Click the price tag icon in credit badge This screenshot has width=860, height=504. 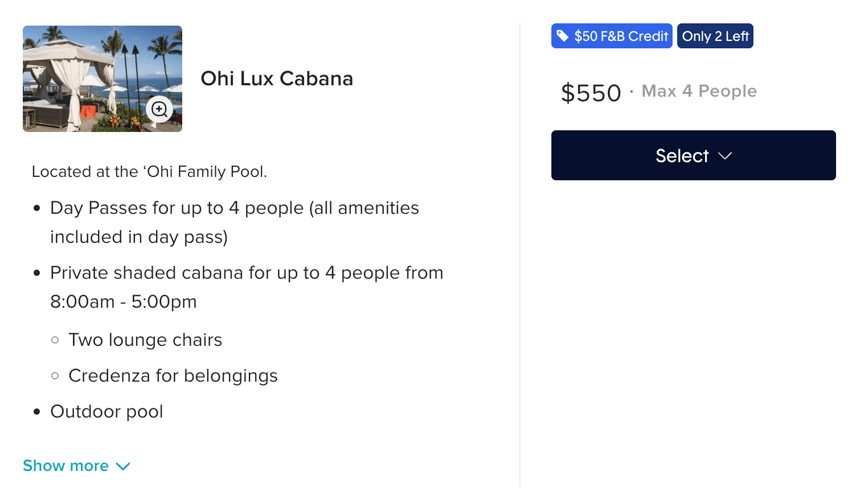tap(563, 36)
